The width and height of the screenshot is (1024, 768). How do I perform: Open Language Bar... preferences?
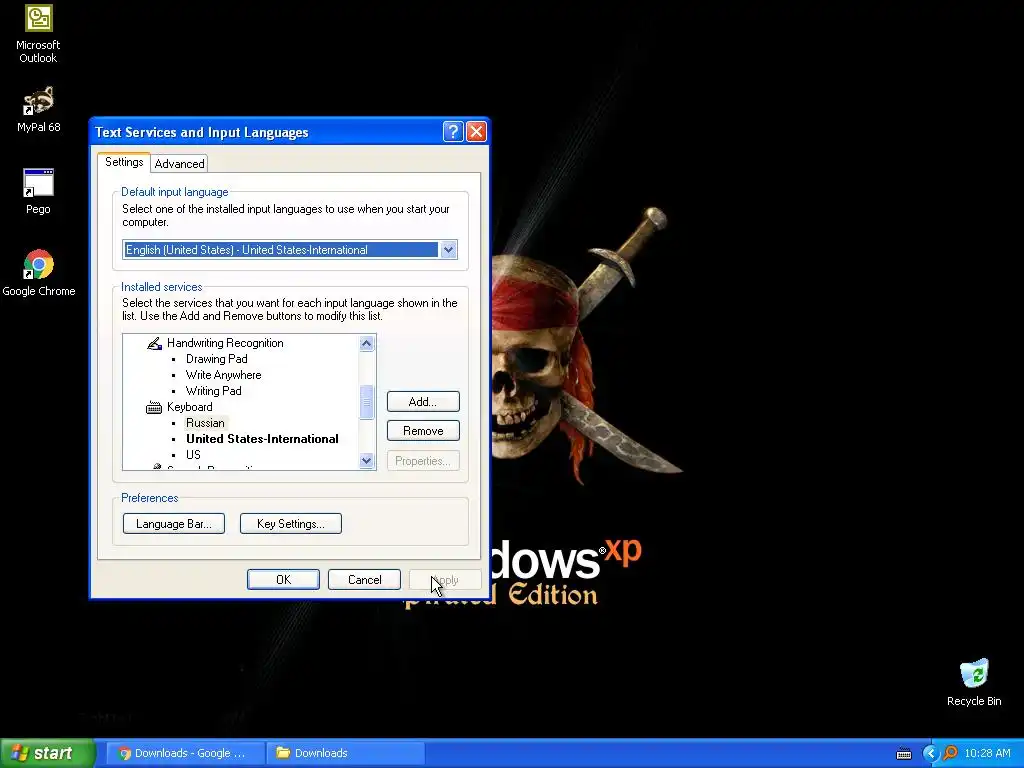(174, 524)
